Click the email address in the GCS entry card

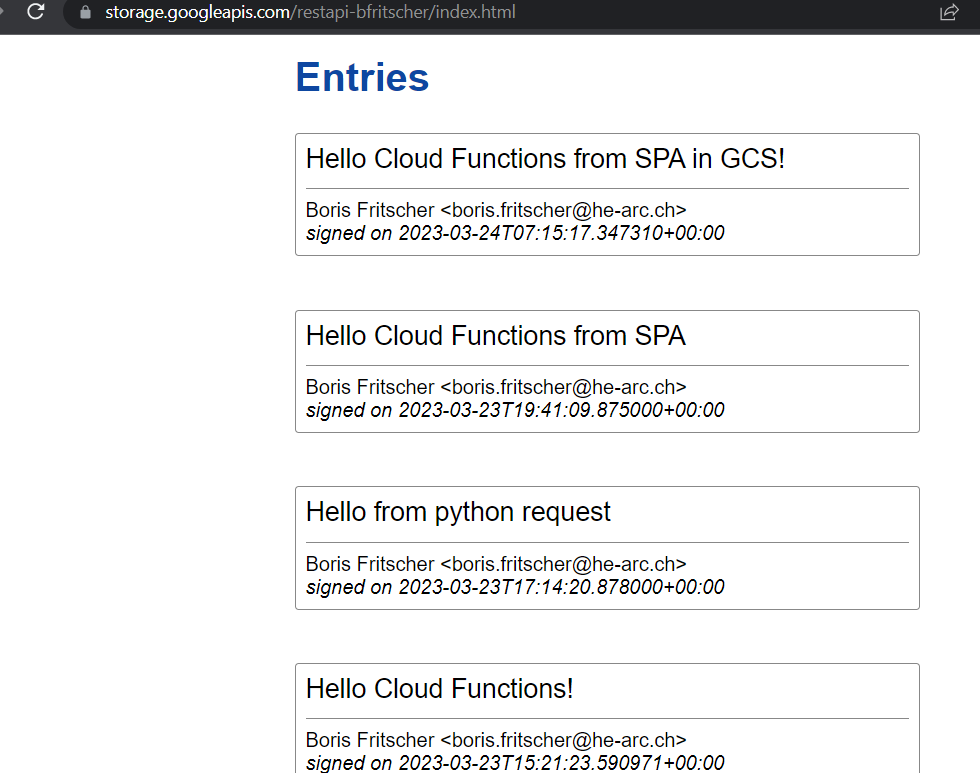[563, 211]
